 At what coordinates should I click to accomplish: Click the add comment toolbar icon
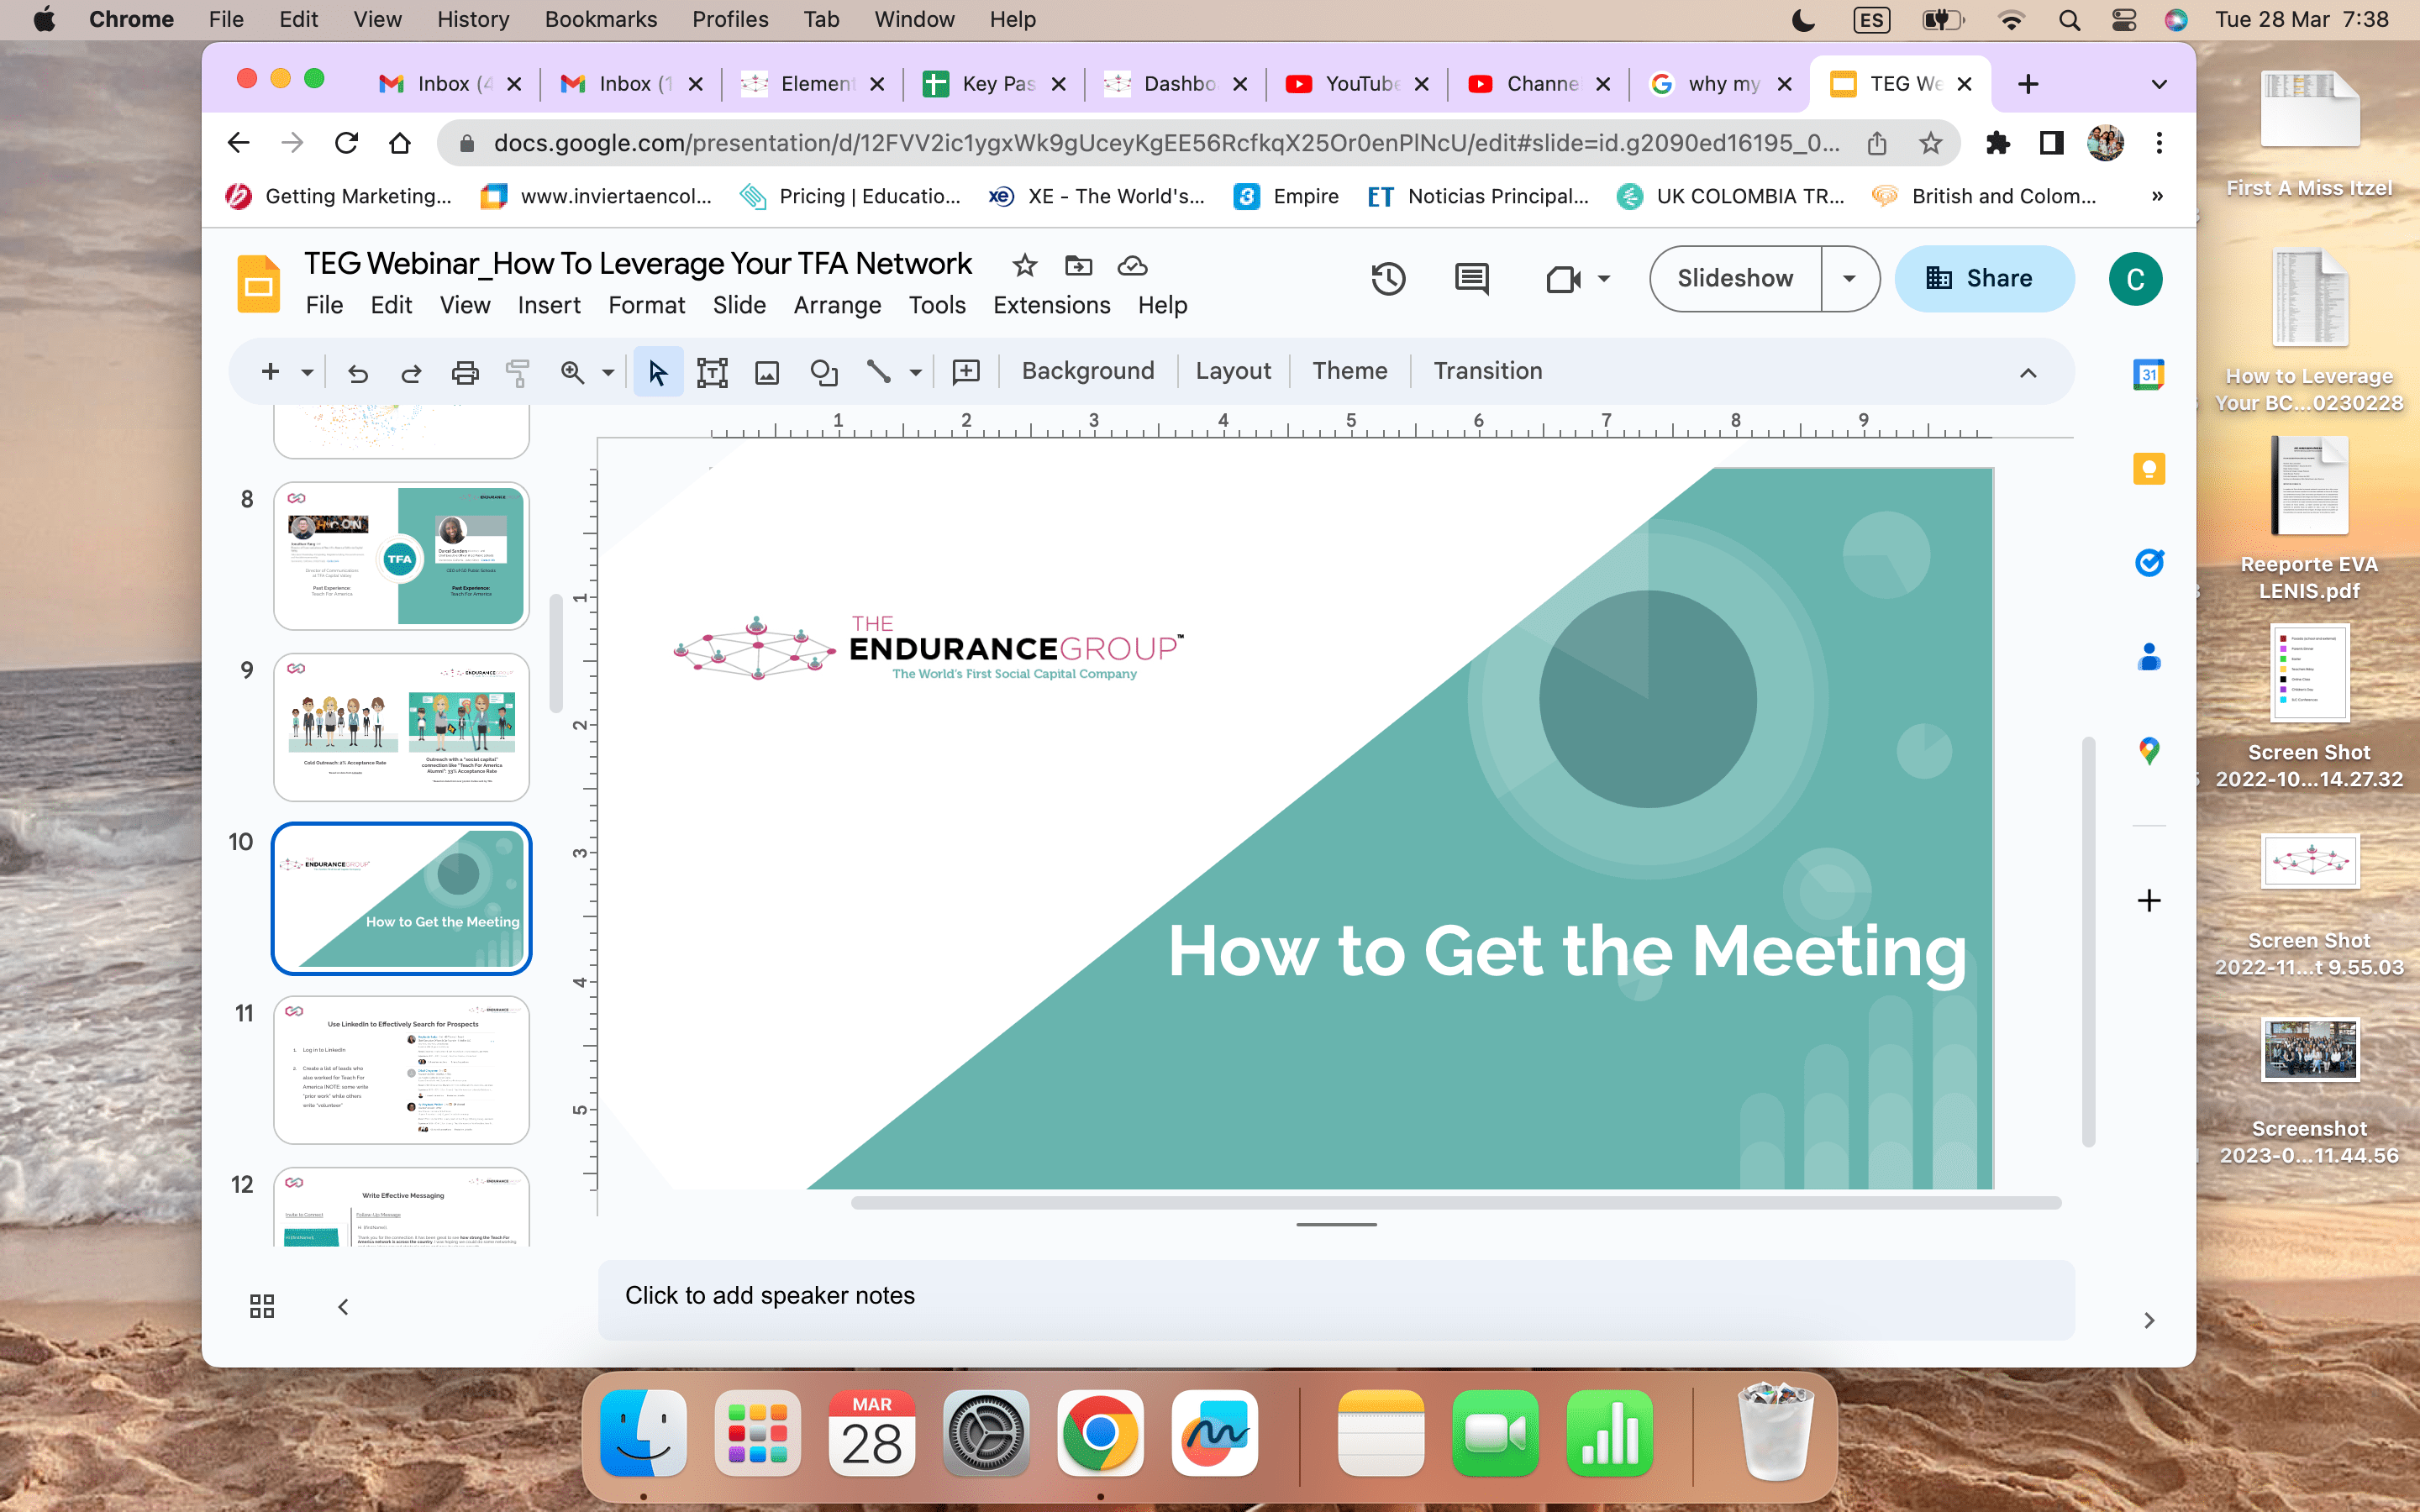[x=966, y=372]
